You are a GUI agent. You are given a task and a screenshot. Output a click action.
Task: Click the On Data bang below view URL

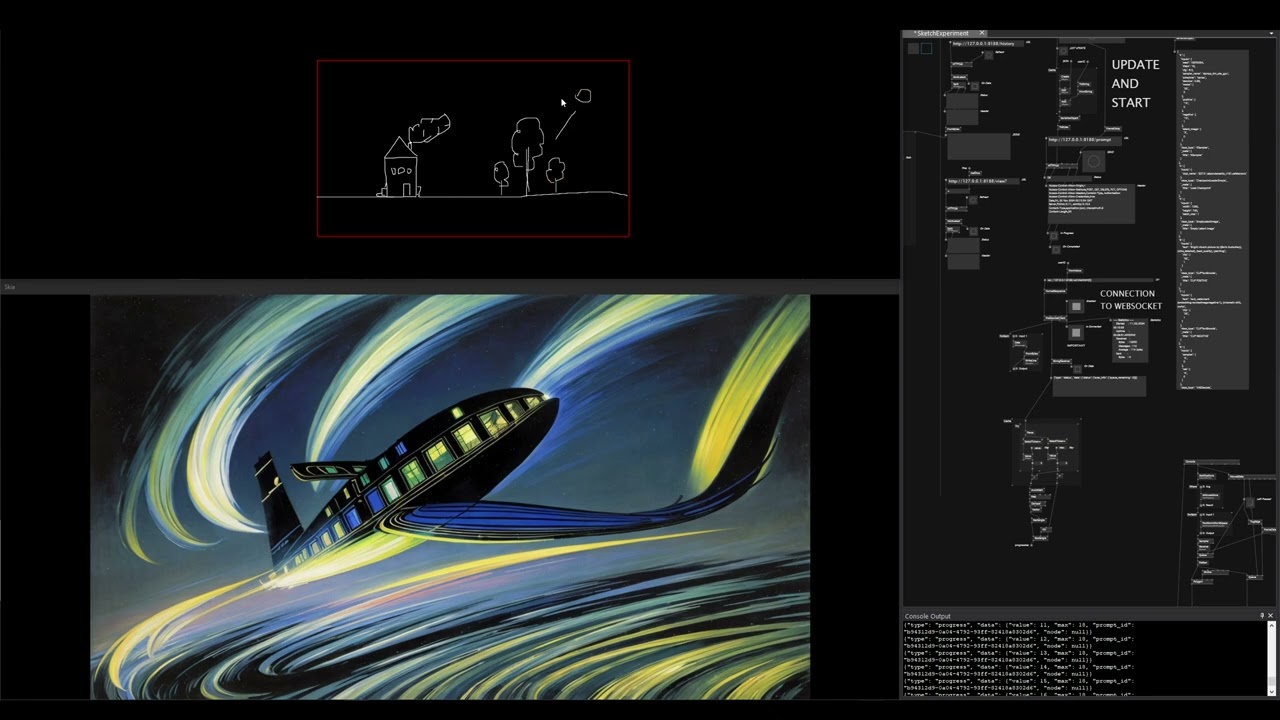tap(973, 231)
